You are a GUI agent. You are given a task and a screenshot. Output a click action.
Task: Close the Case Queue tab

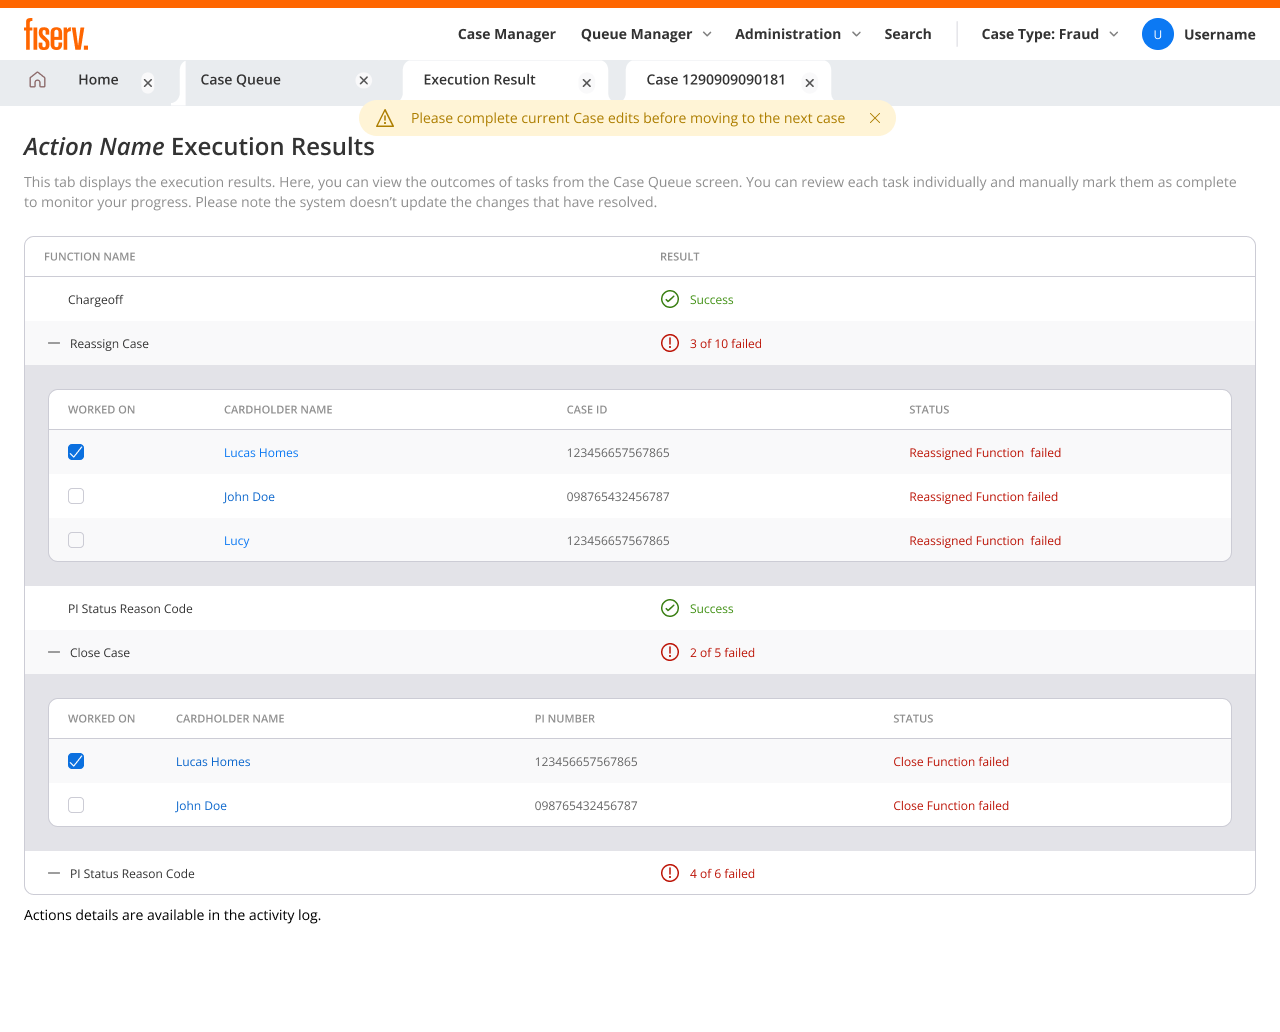(x=364, y=81)
